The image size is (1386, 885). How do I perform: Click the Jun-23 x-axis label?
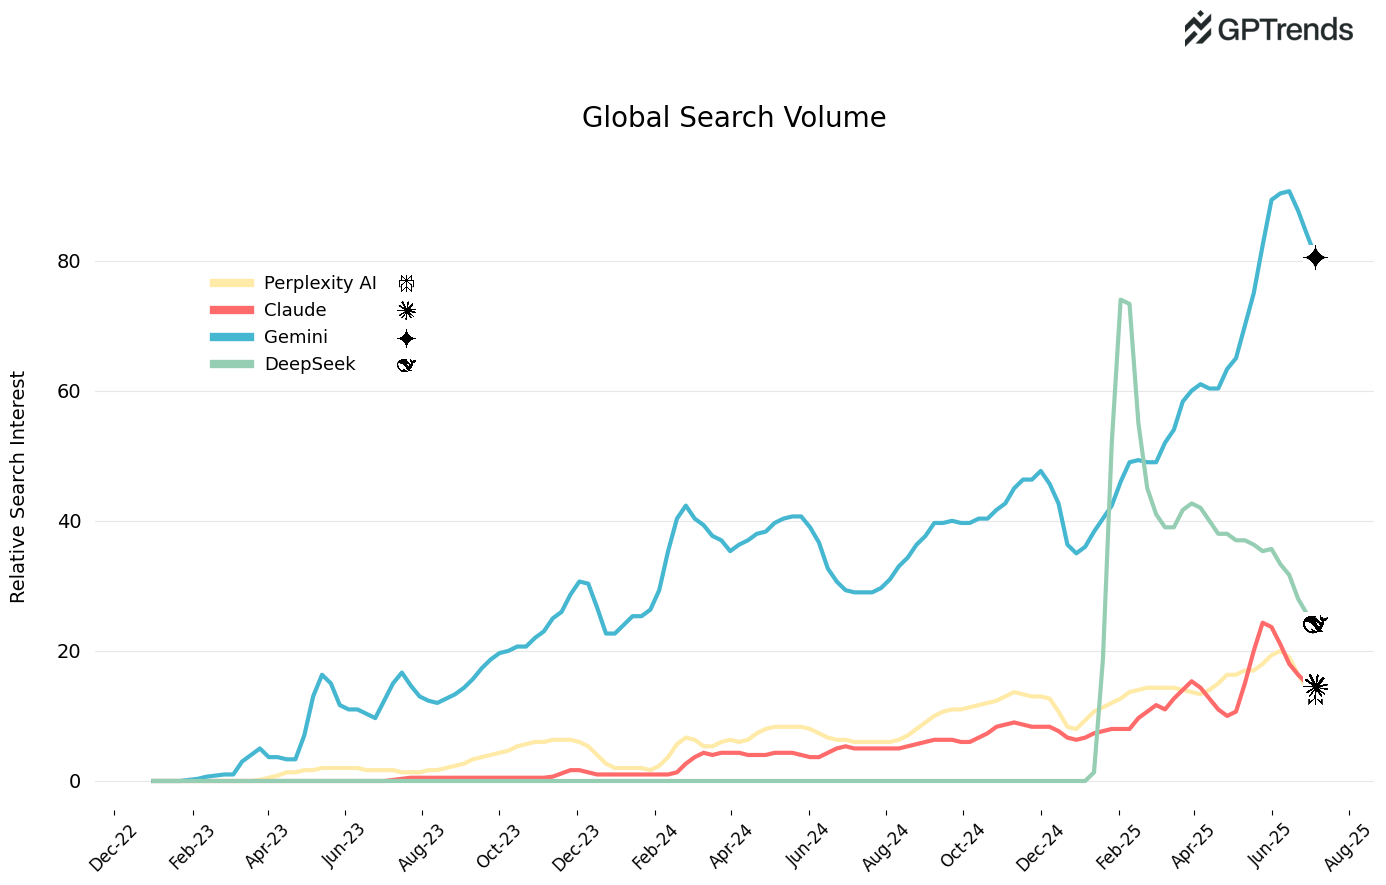point(344,847)
